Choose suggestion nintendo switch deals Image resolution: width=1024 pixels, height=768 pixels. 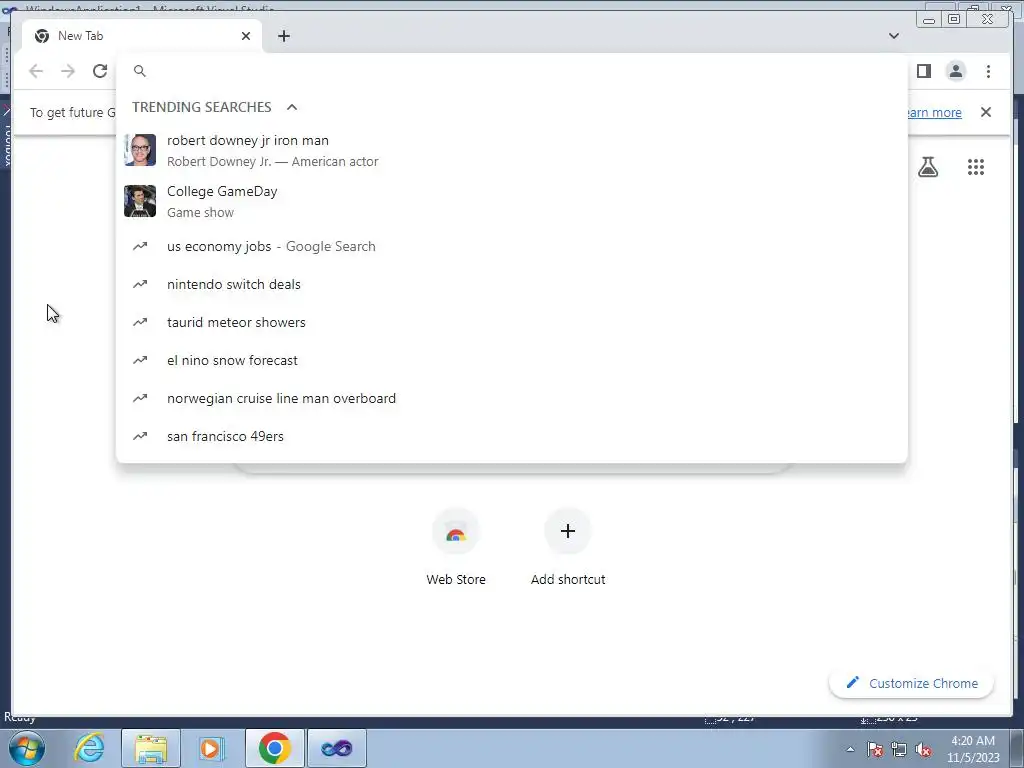[x=511, y=284]
